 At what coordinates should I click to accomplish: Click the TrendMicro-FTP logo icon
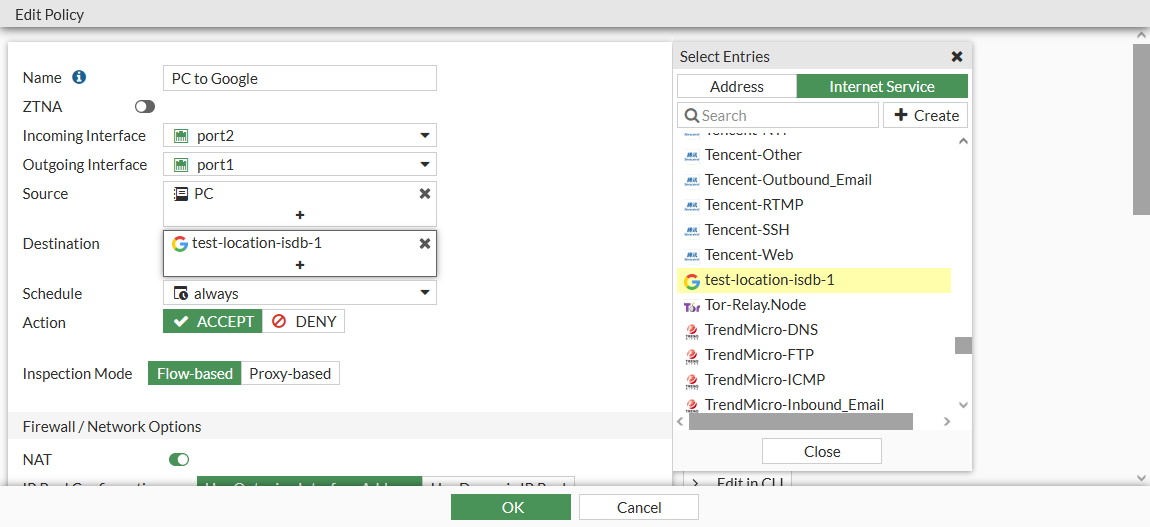pyautogui.click(x=691, y=356)
